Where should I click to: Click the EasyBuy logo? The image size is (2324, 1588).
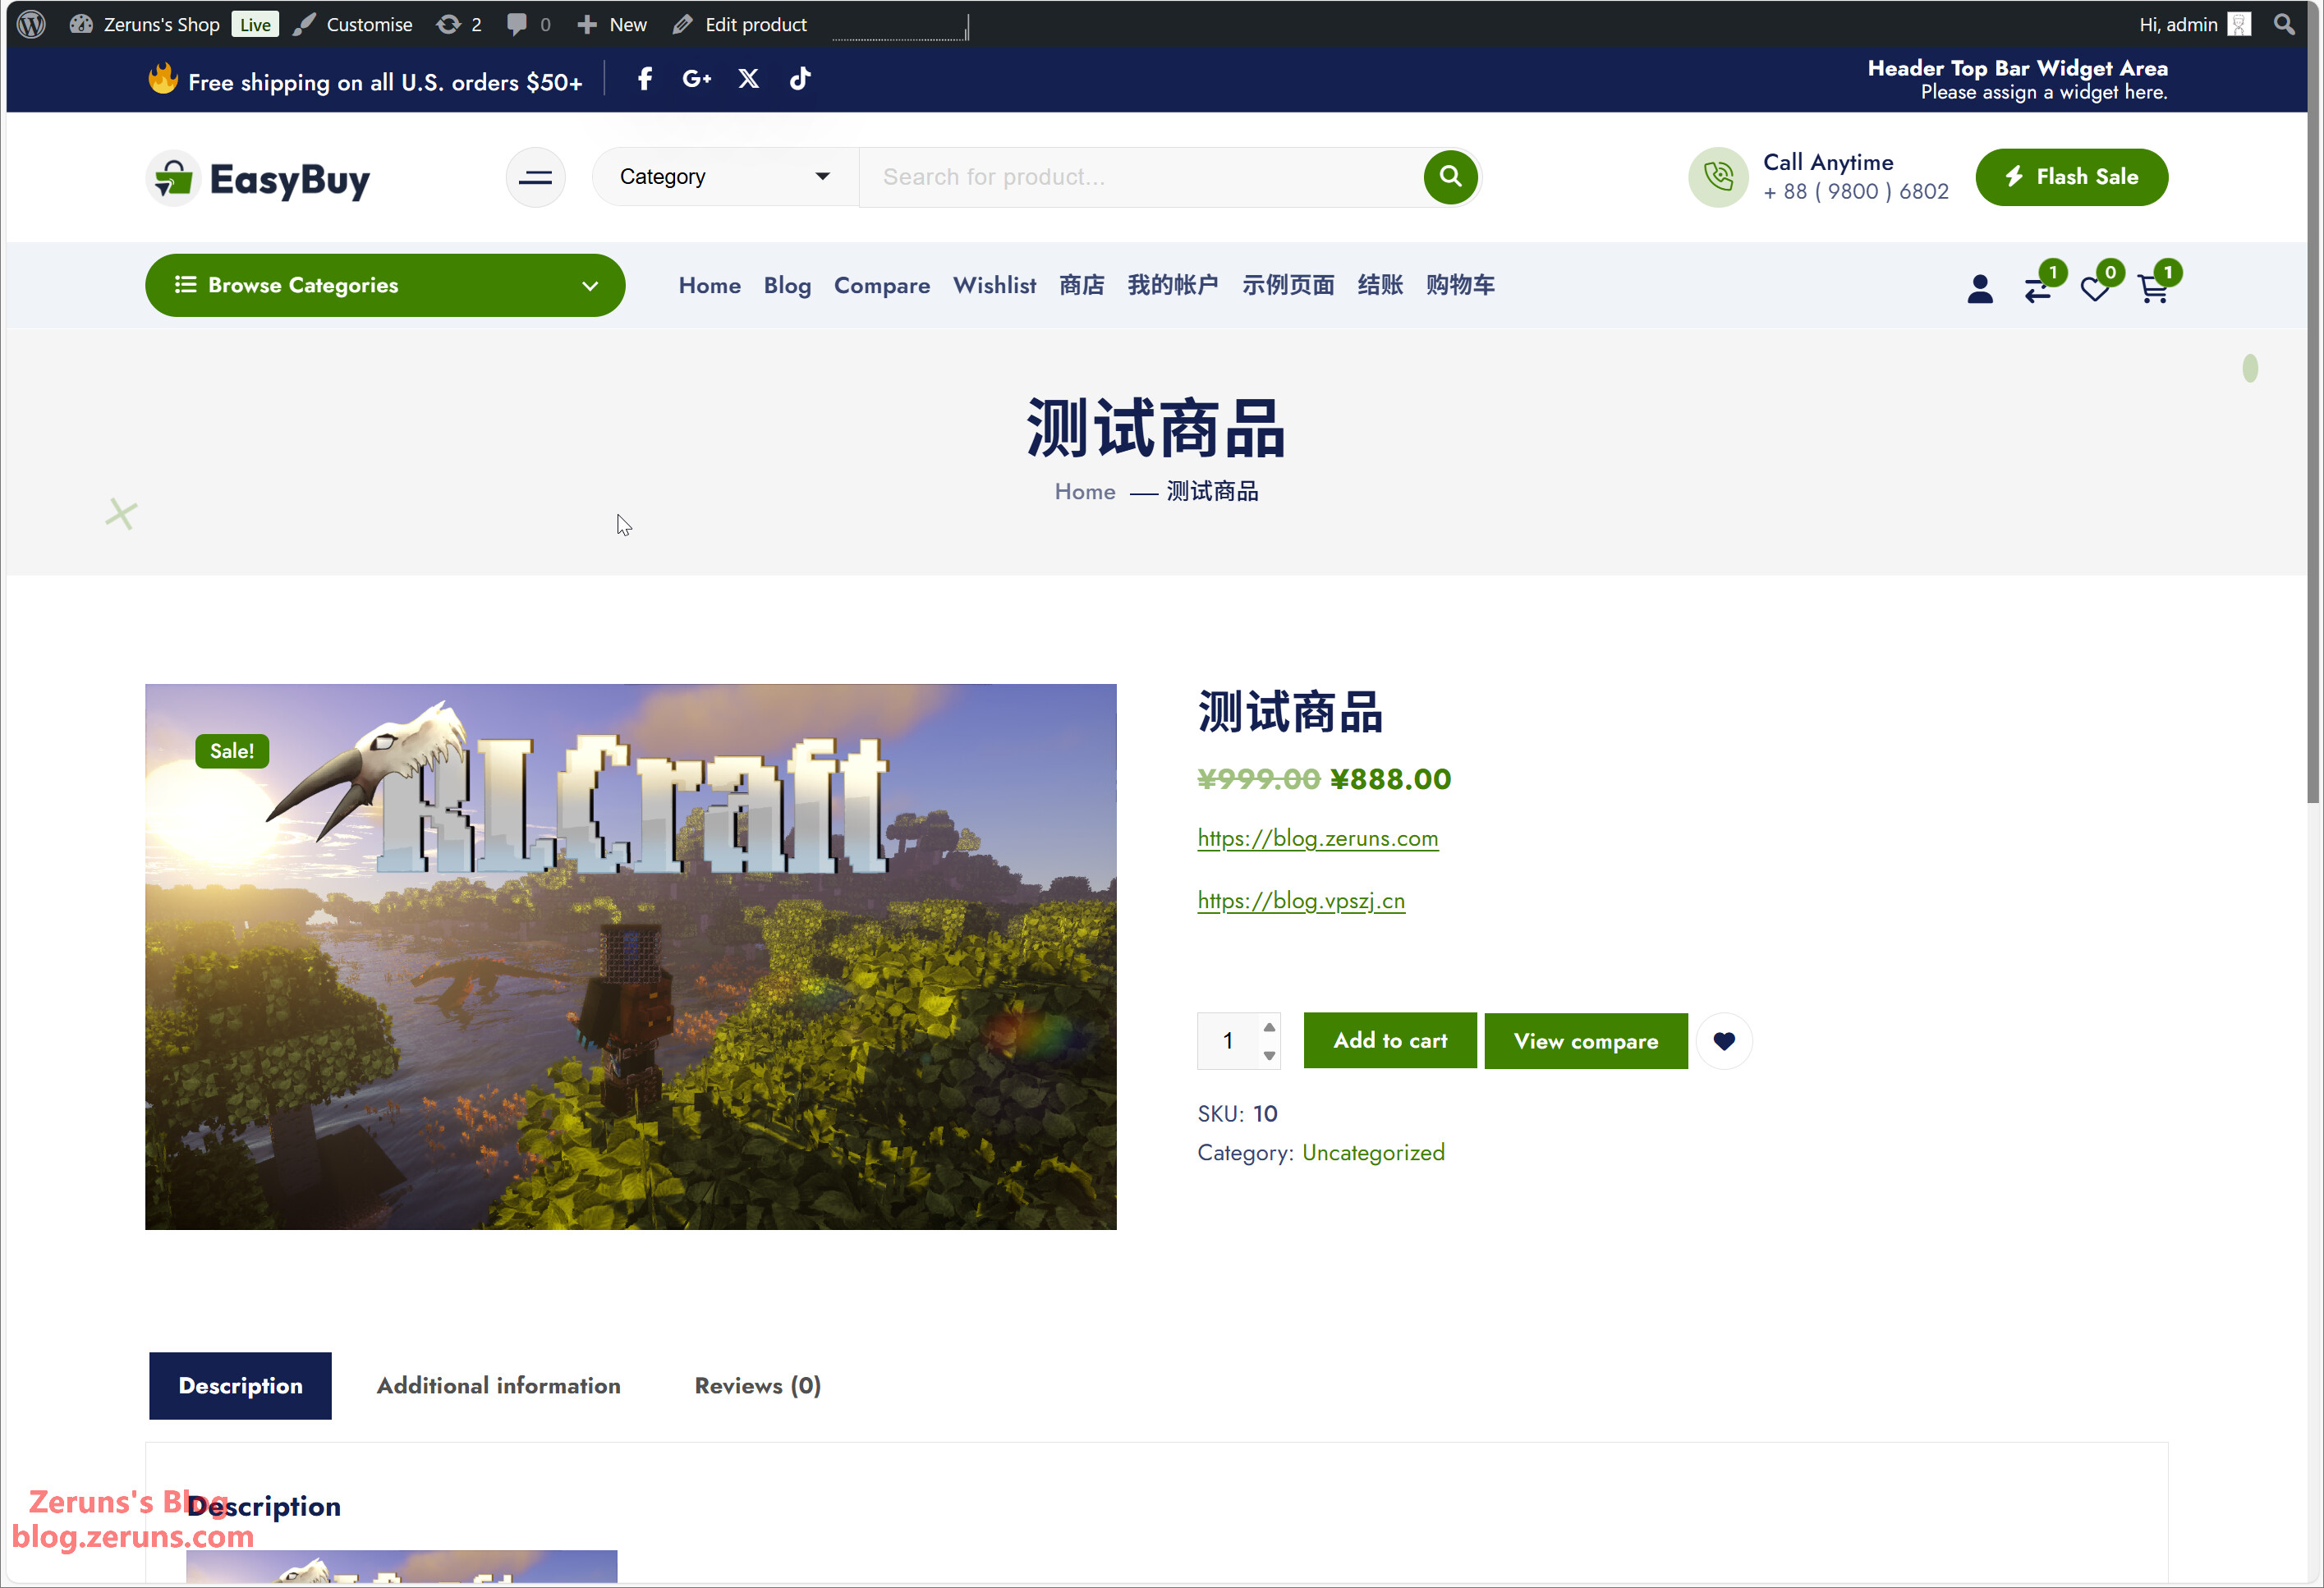pos(258,178)
